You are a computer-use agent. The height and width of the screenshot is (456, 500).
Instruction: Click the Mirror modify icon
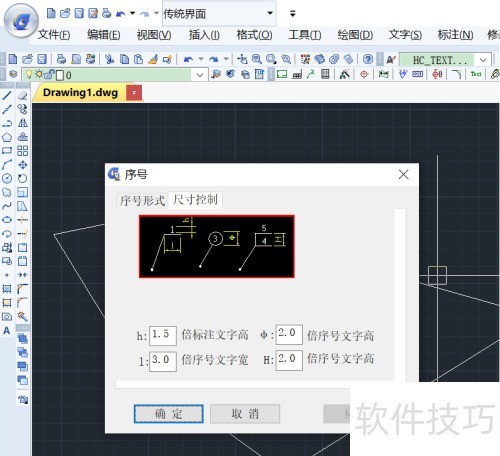(22, 123)
